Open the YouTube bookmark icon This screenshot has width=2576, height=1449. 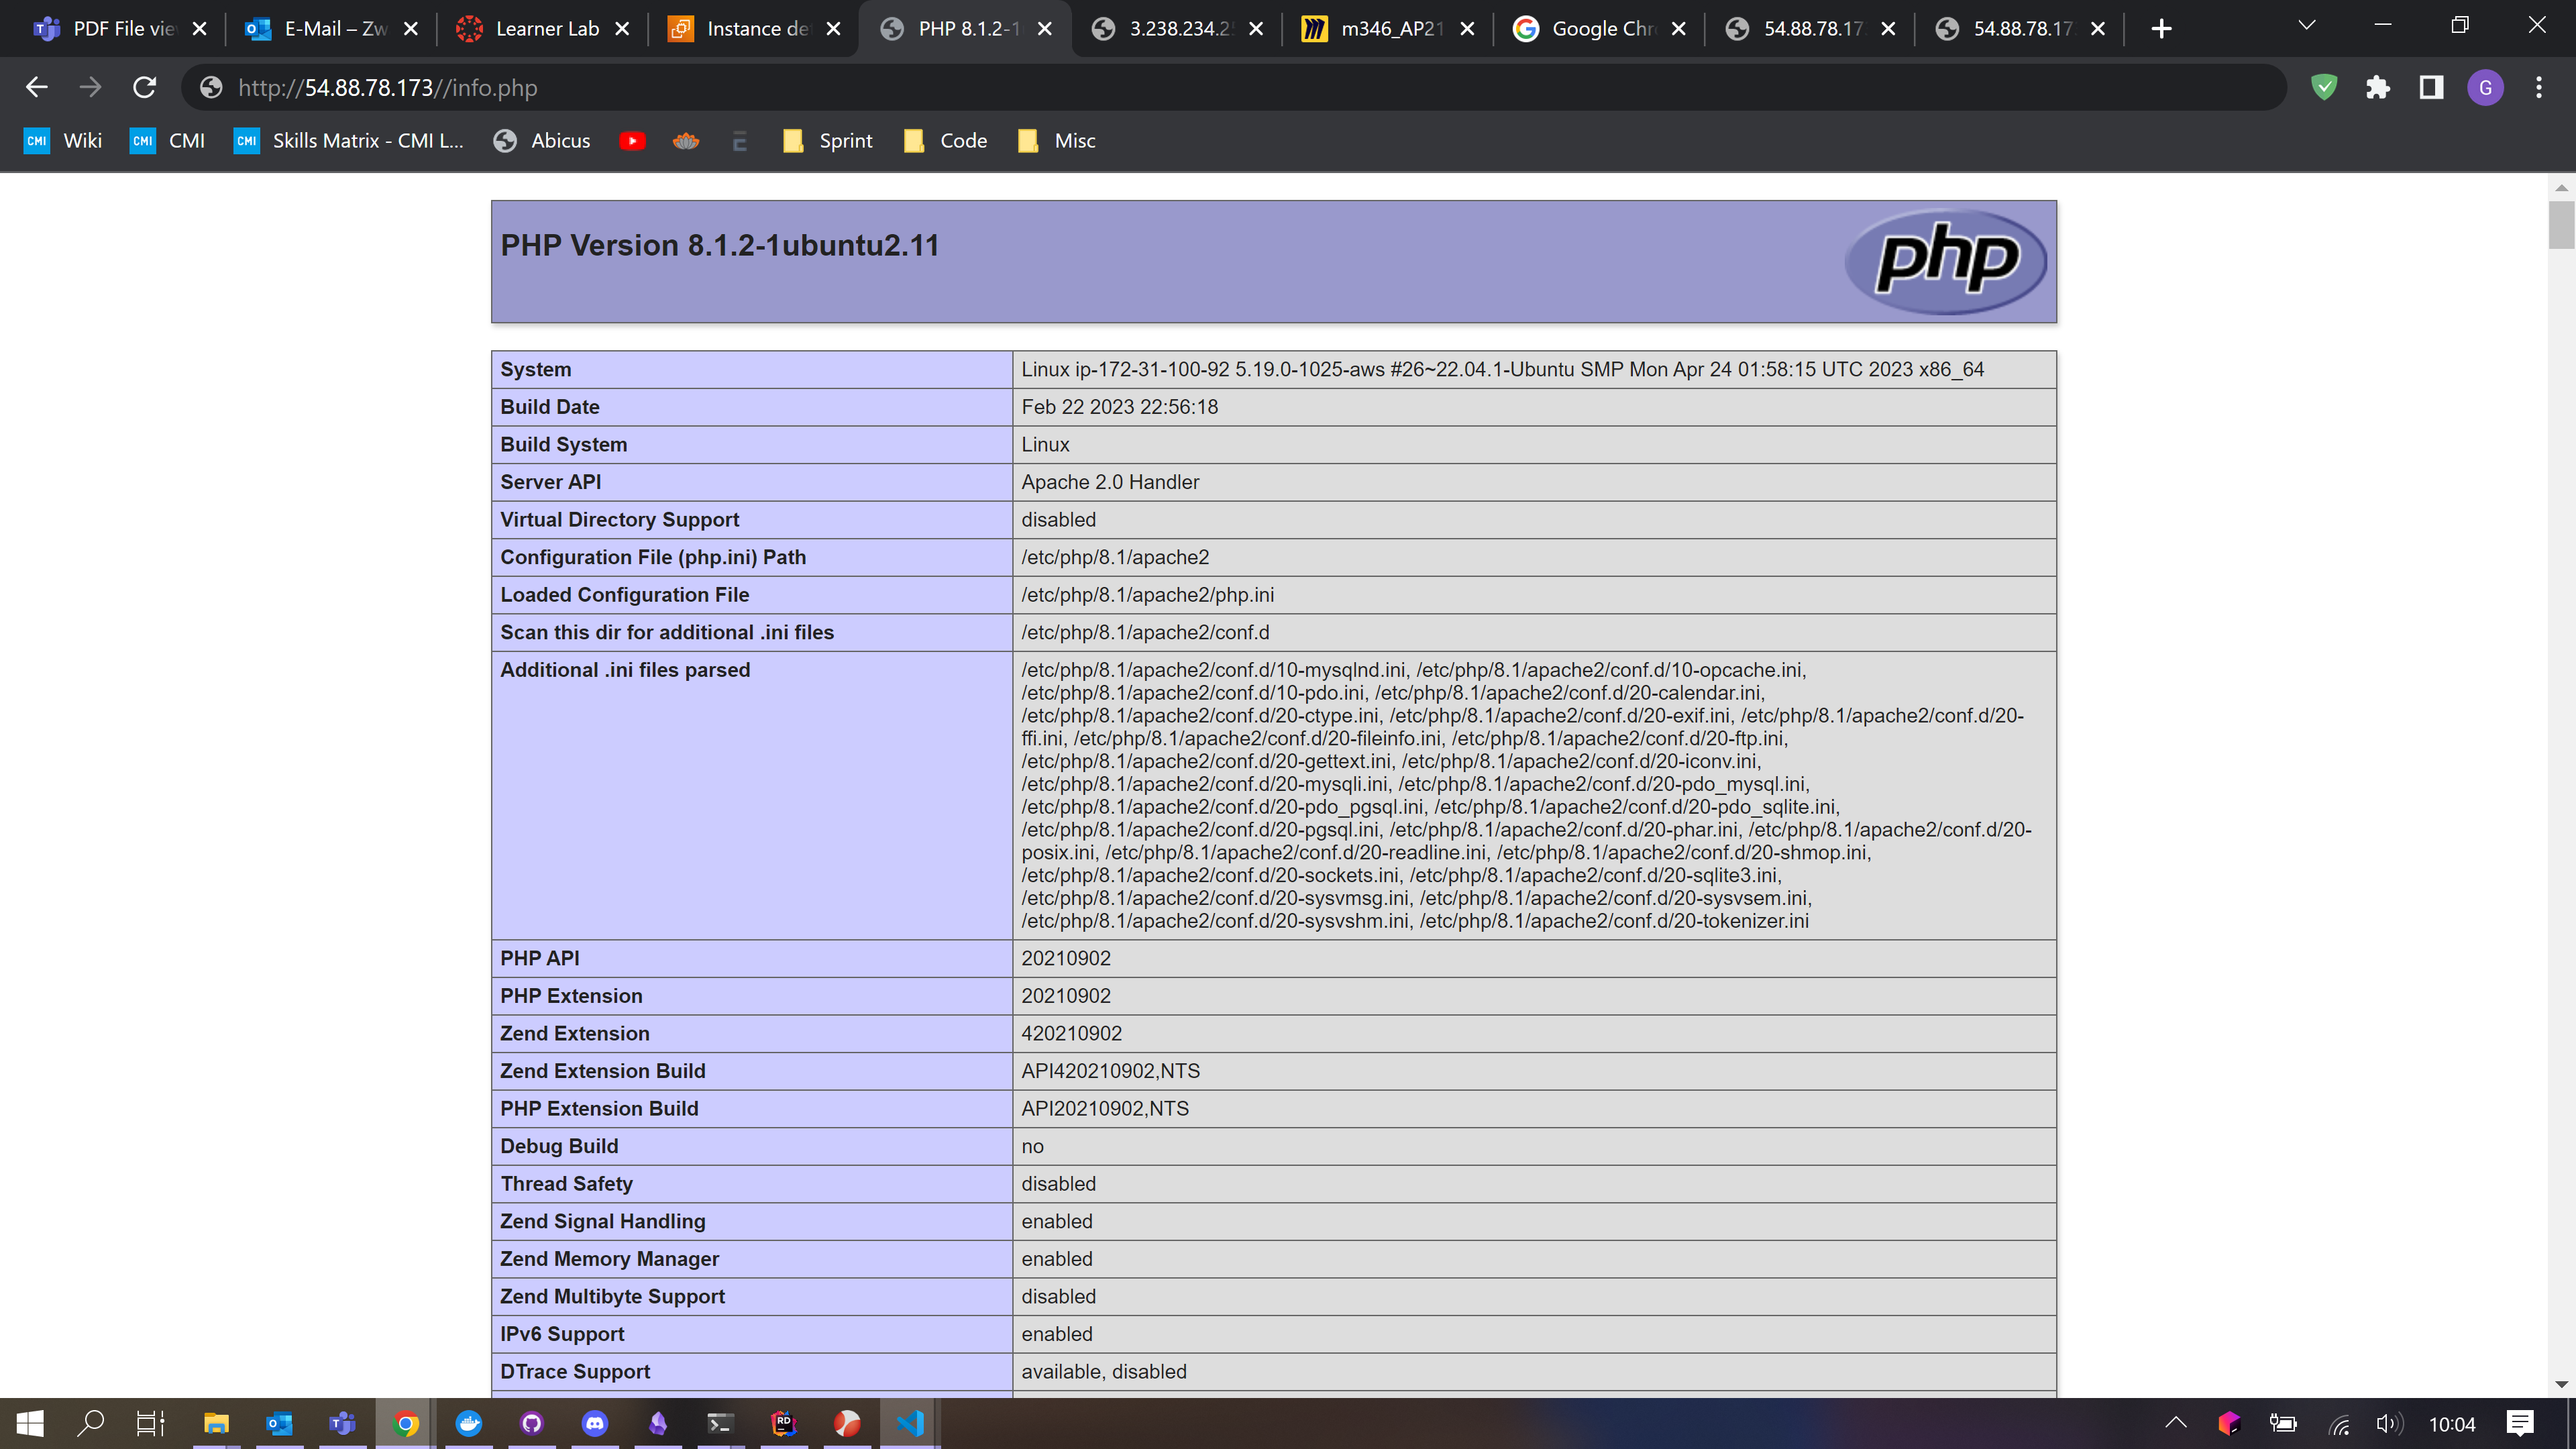(x=631, y=141)
